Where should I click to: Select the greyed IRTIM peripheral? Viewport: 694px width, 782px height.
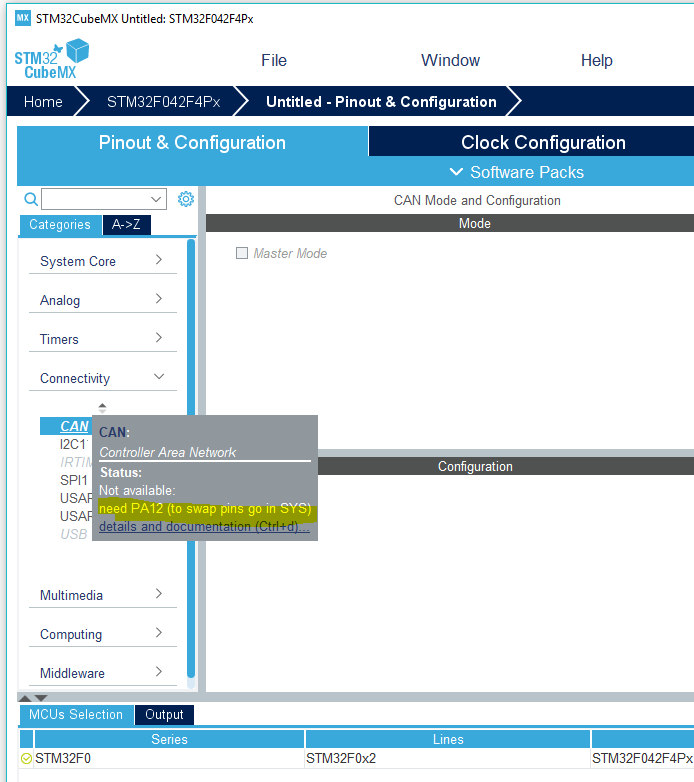(75, 462)
